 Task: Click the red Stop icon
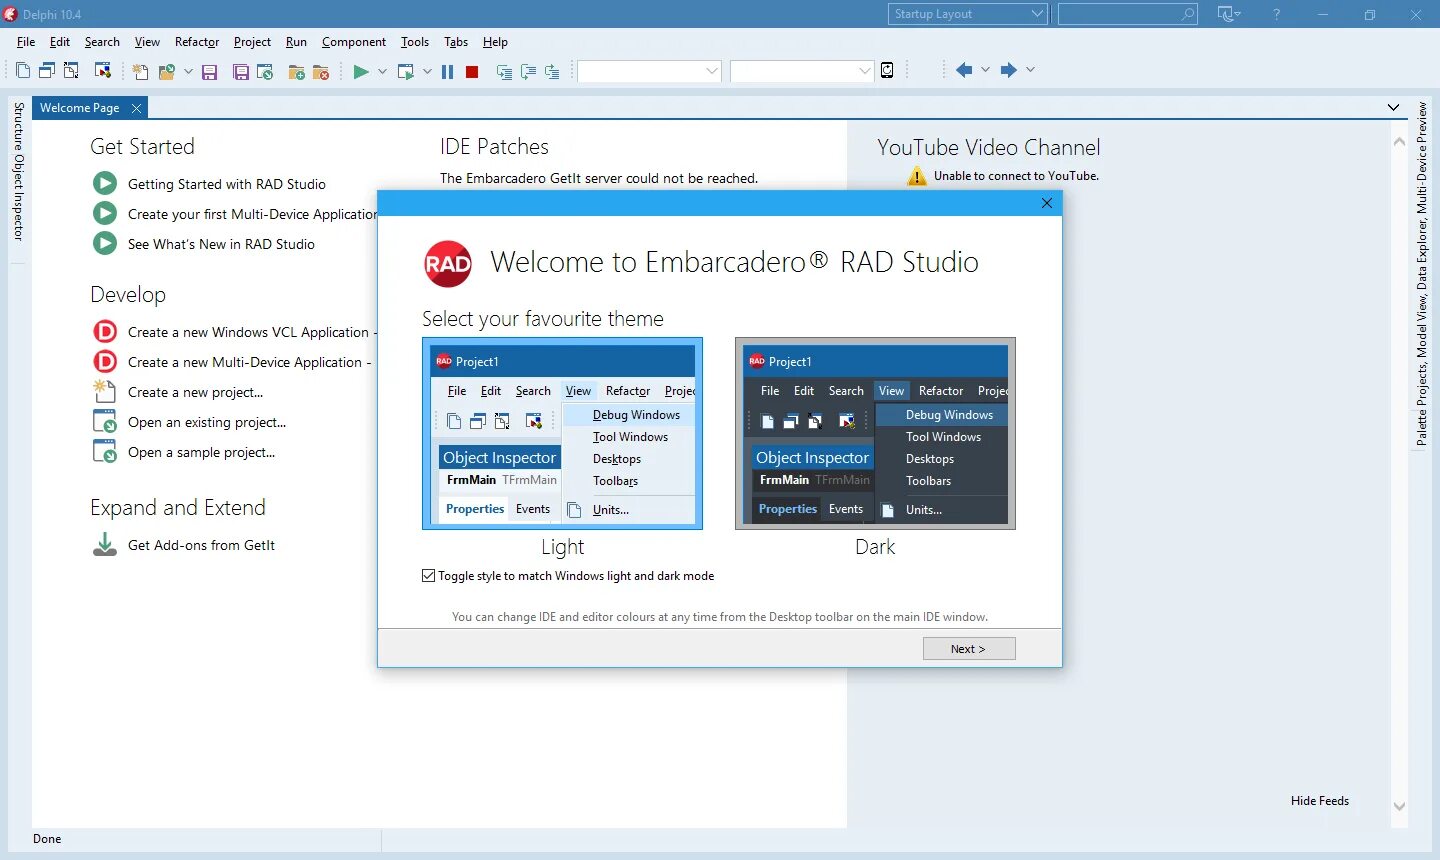coord(472,72)
